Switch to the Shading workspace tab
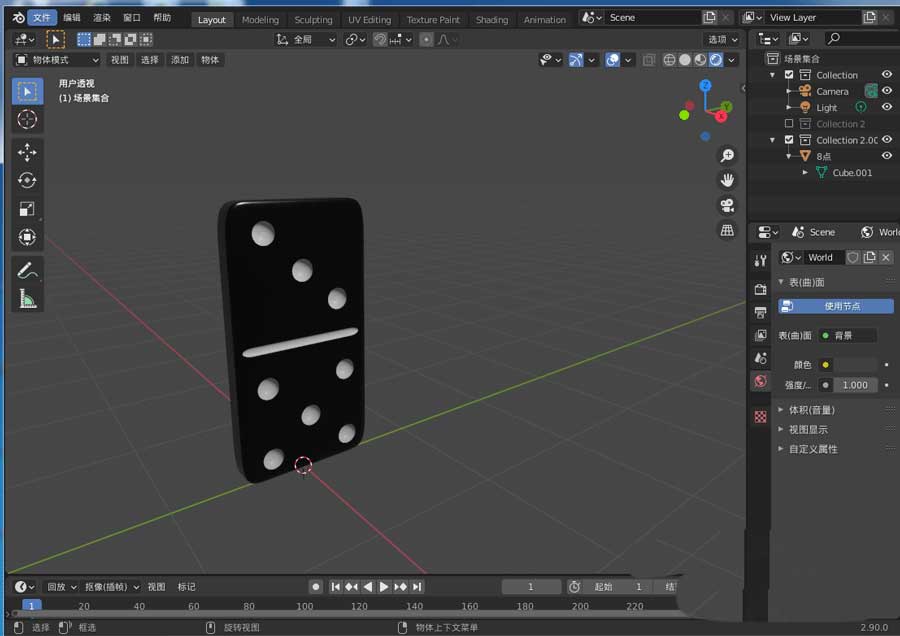The height and width of the screenshot is (636, 900). tap(492, 20)
